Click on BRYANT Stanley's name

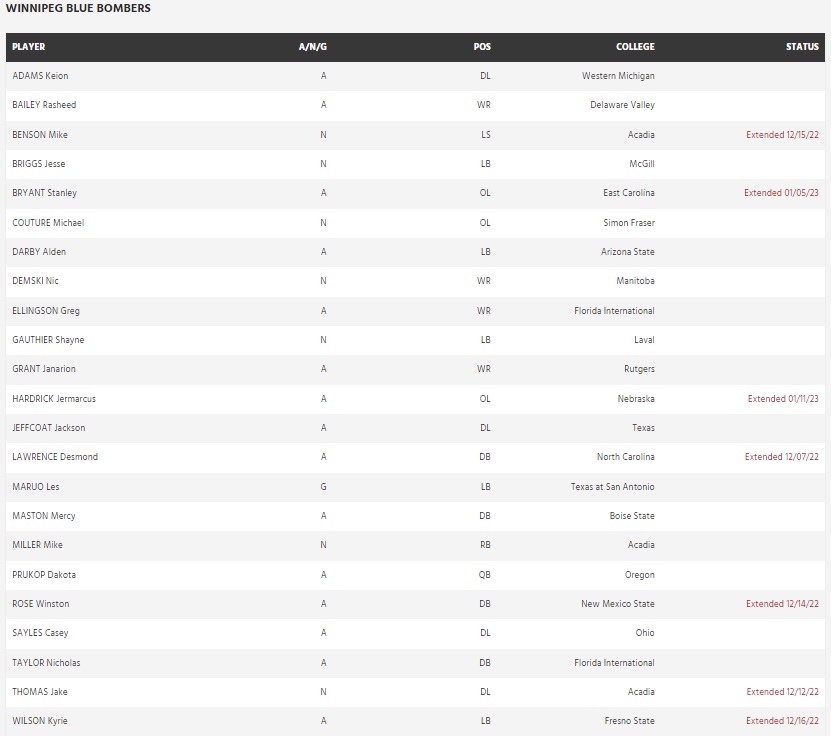44,193
